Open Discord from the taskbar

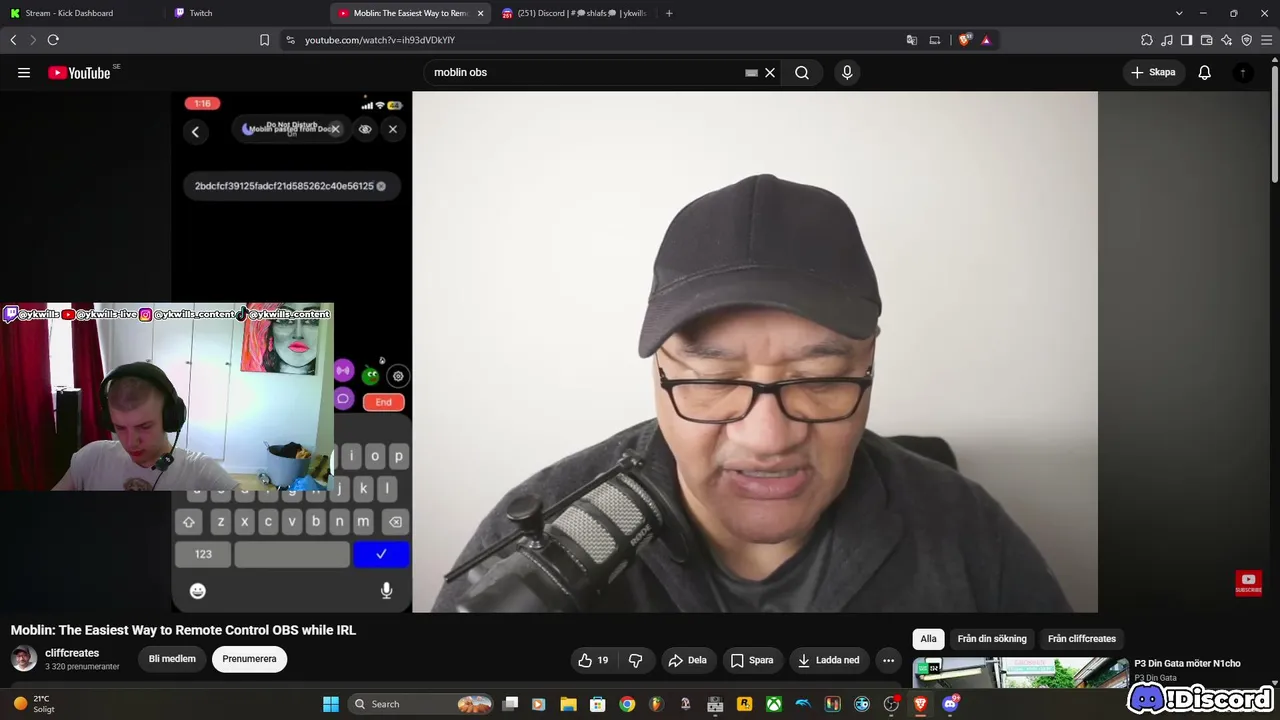pos(950,704)
